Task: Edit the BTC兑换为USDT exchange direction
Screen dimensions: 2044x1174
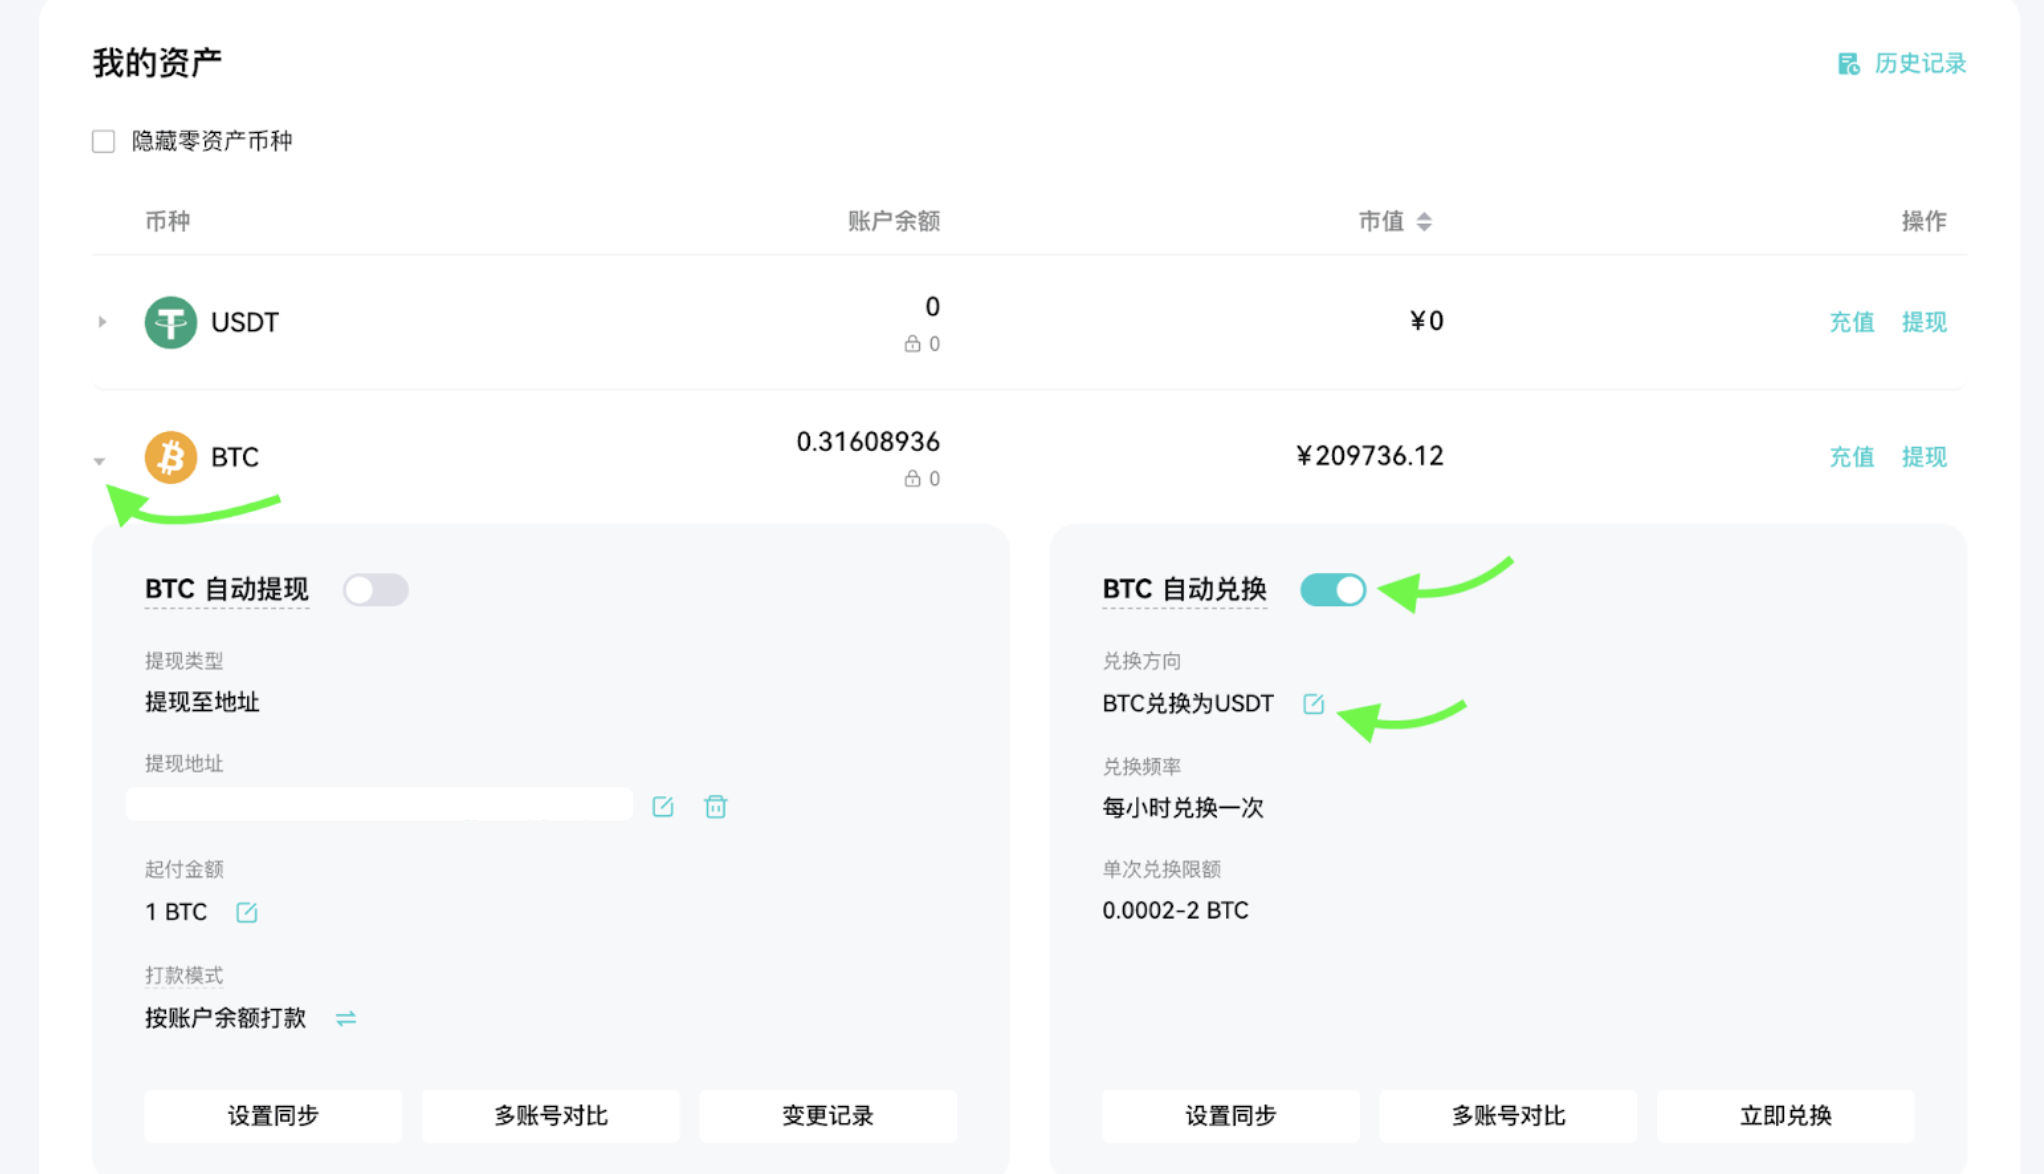Action: (1314, 704)
